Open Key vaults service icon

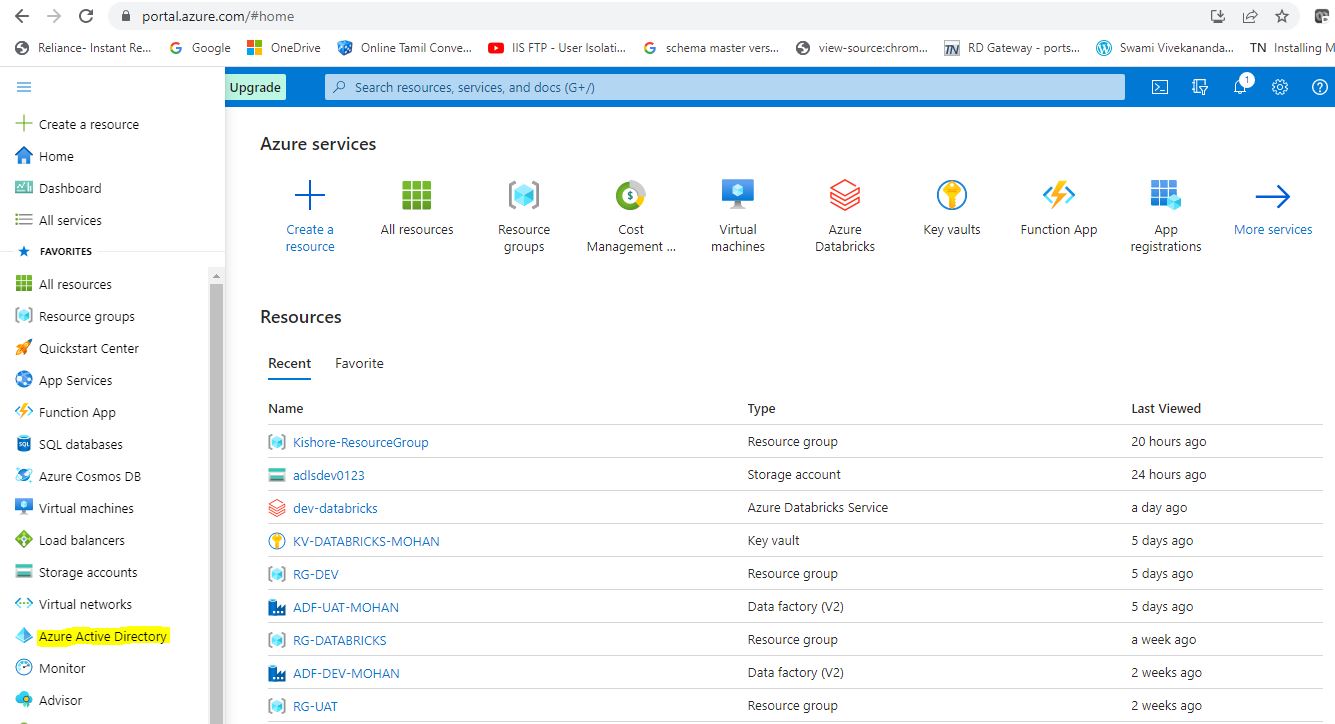tap(951, 196)
